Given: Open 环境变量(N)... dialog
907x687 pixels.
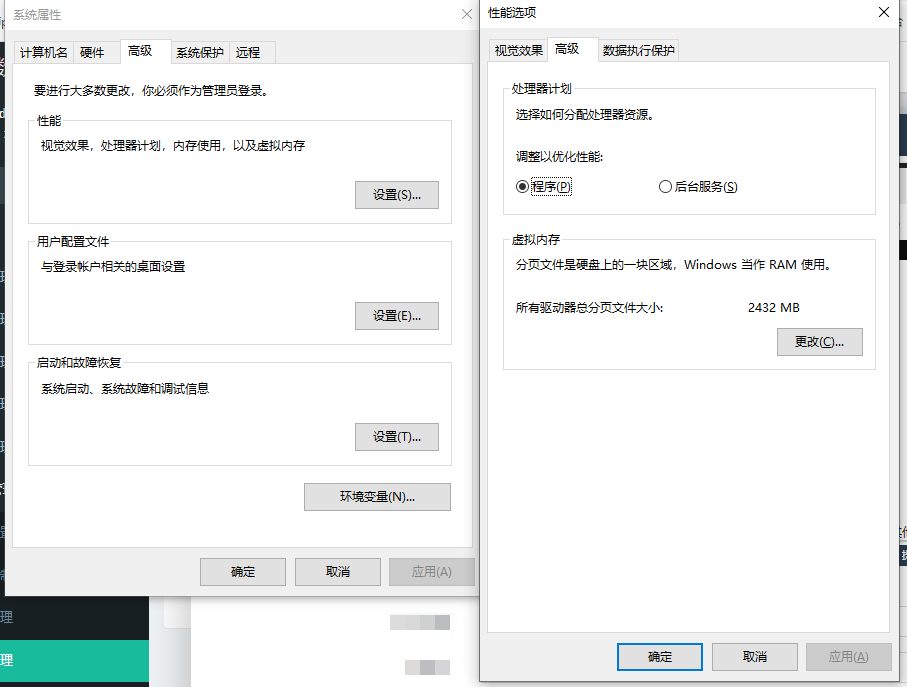Looking at the screenshot, I should pos(377,497).
